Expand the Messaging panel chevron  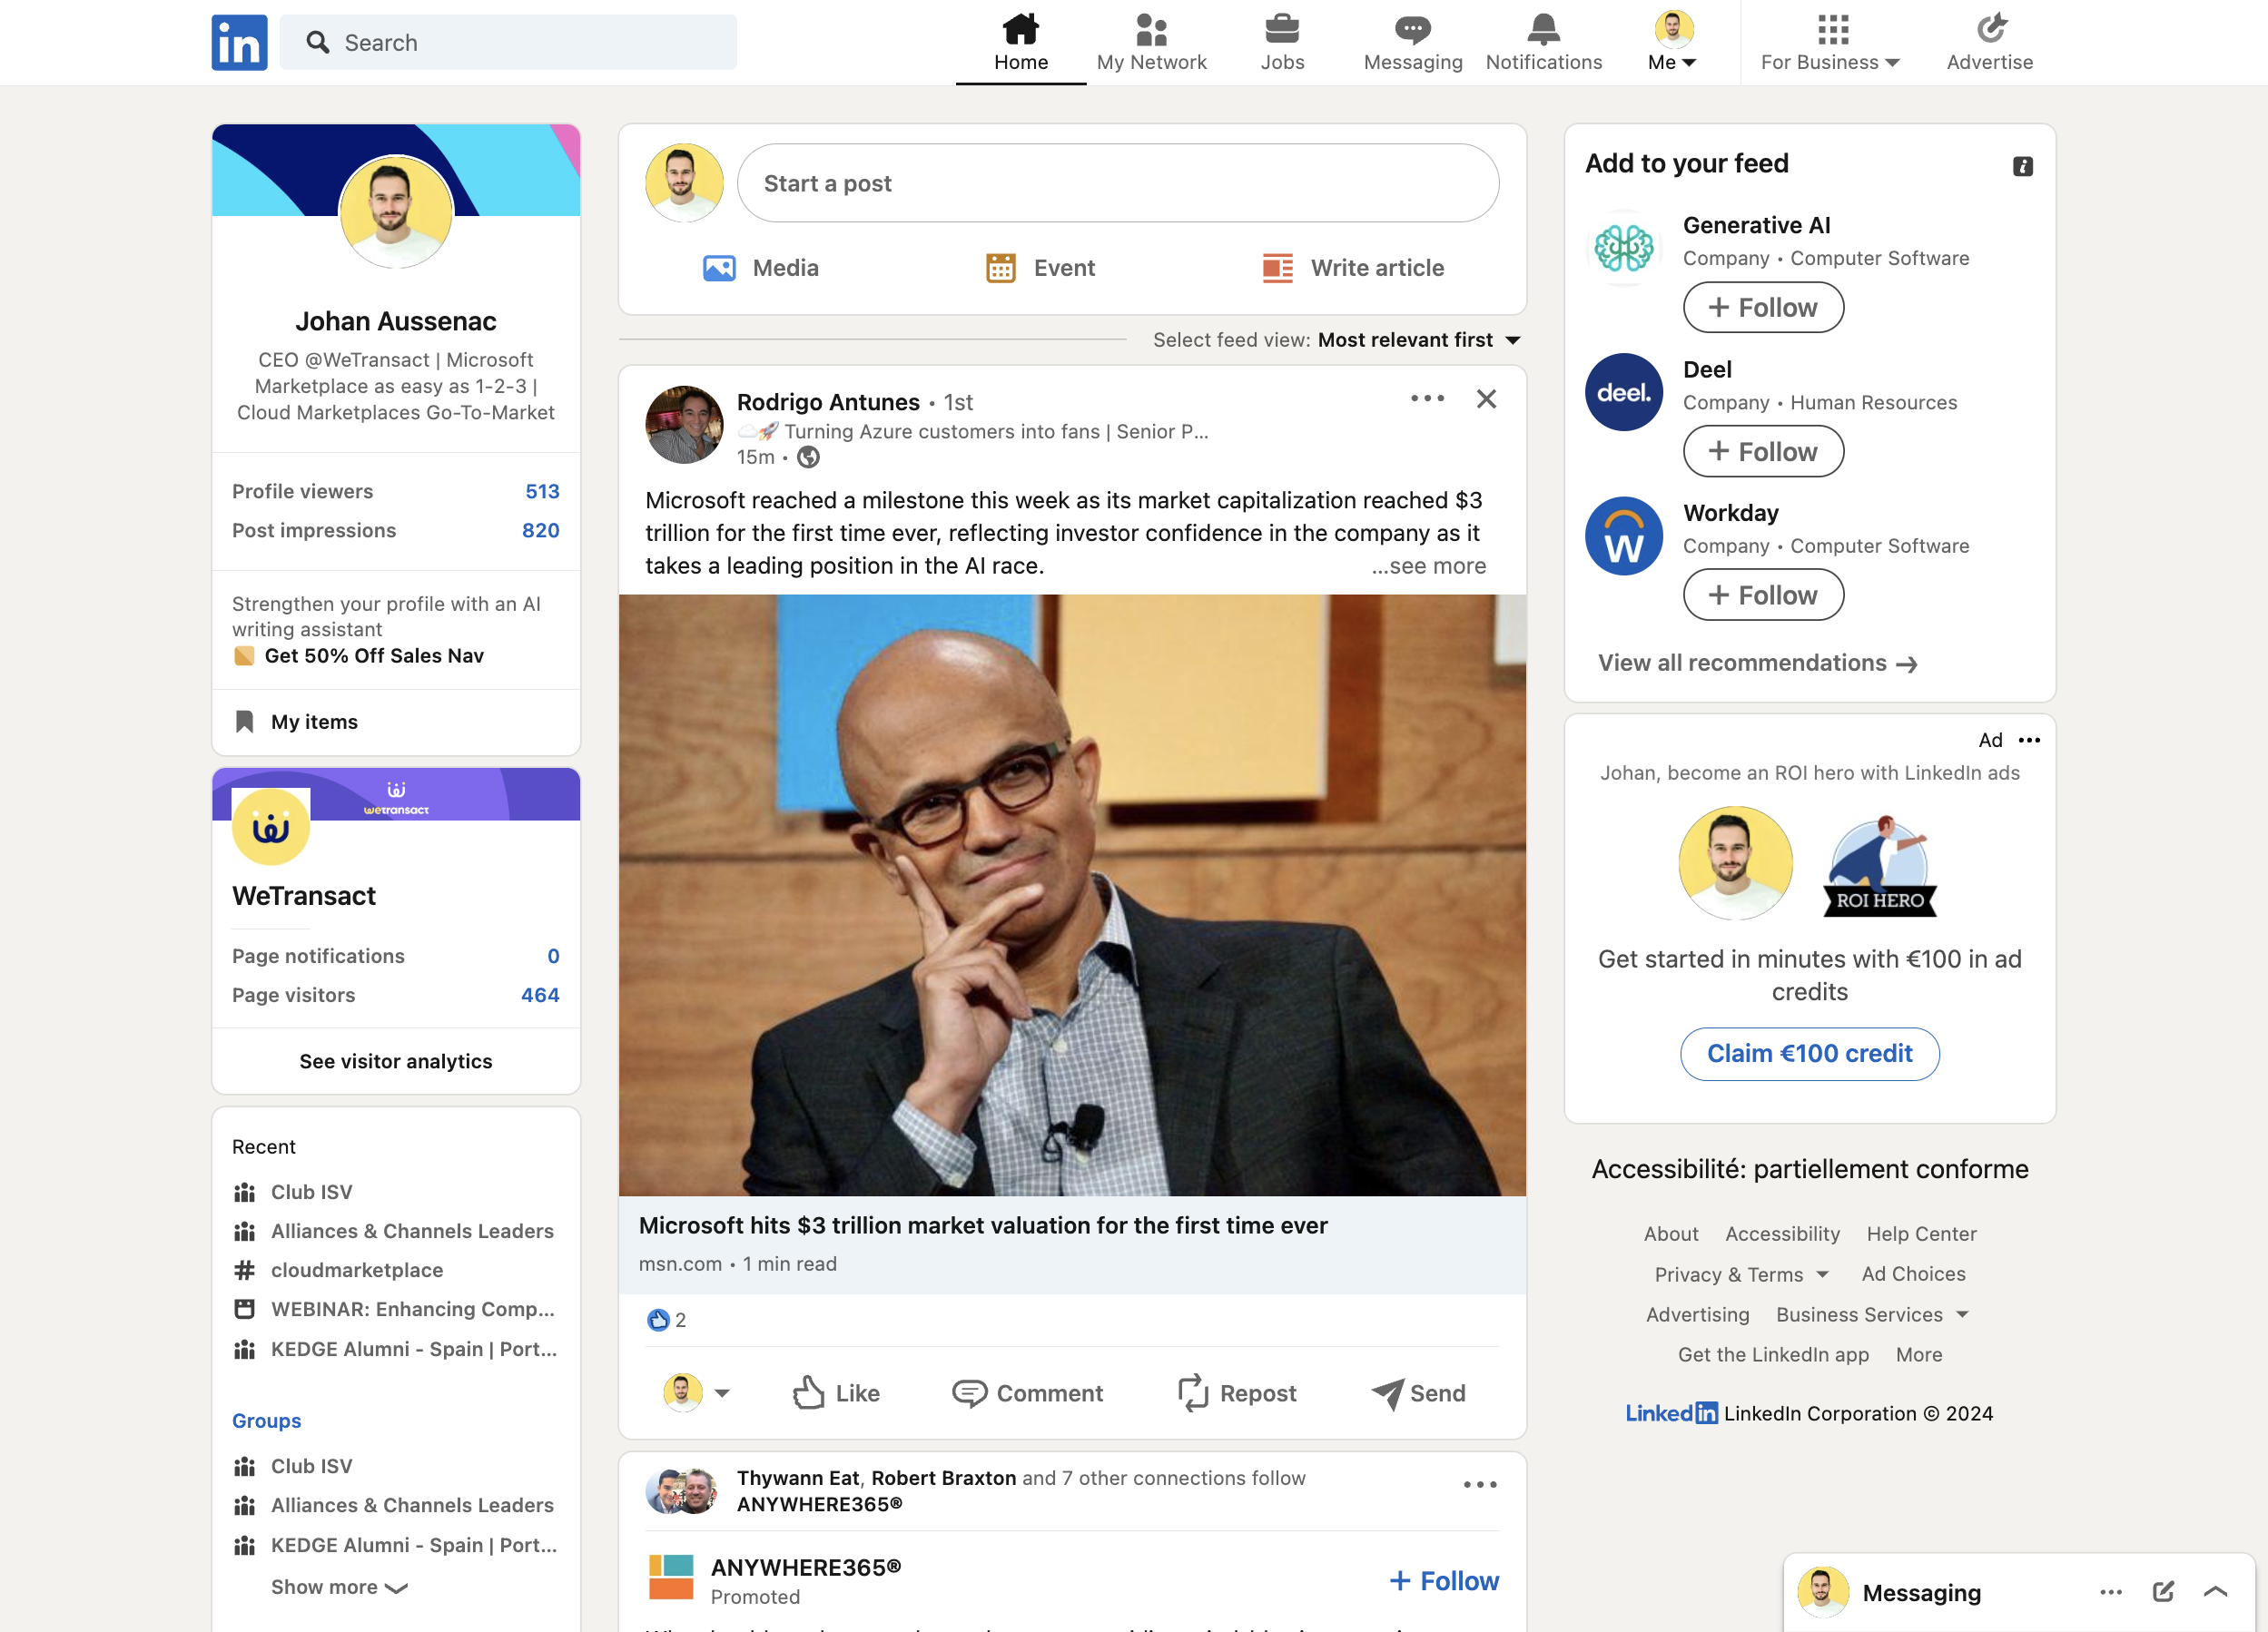[2215, 1592]
